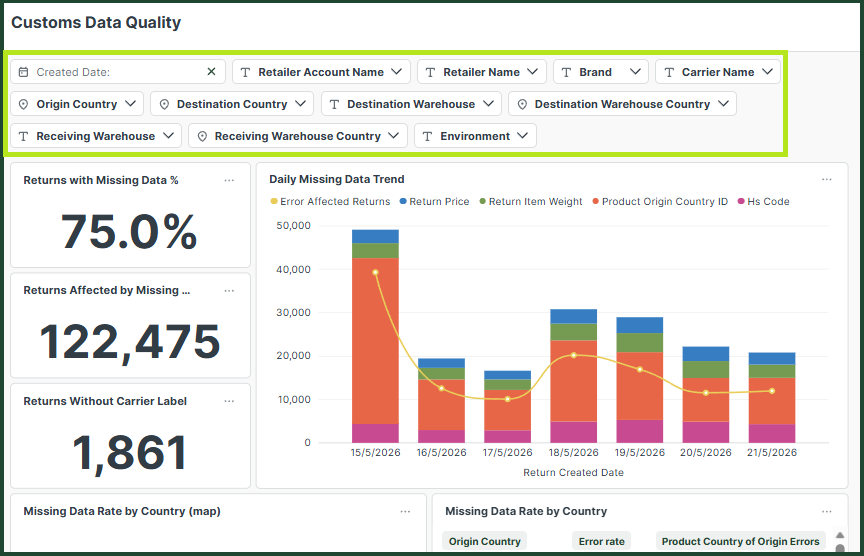Click the 21/5/2026 stacked bar
The width and height of the screenshot is (864, 556).
click(772, 397)
